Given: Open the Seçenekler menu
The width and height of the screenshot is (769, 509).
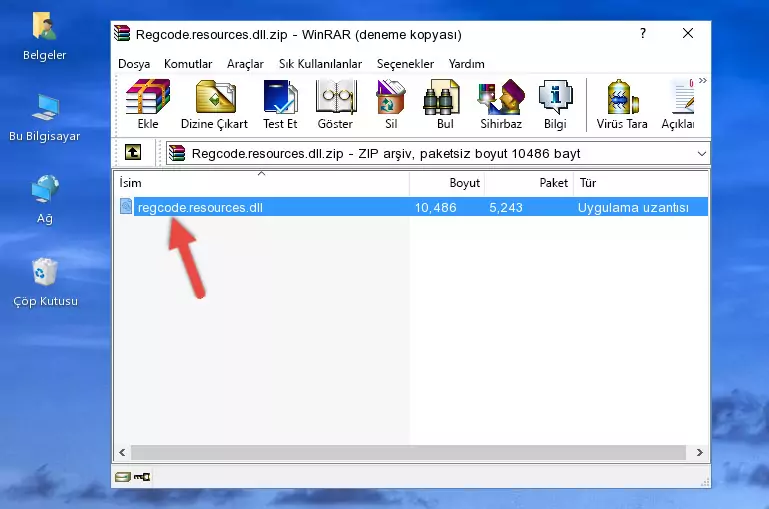Looking at the screenshot, I should 405,64.
